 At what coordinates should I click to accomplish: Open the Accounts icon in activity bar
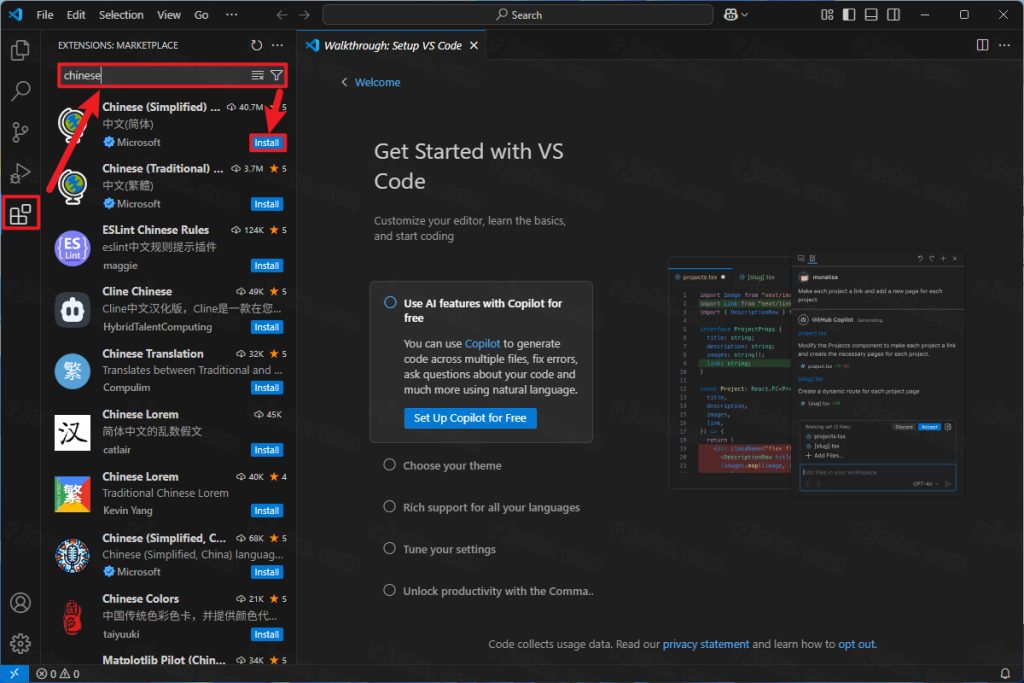[x=20, y=603]
